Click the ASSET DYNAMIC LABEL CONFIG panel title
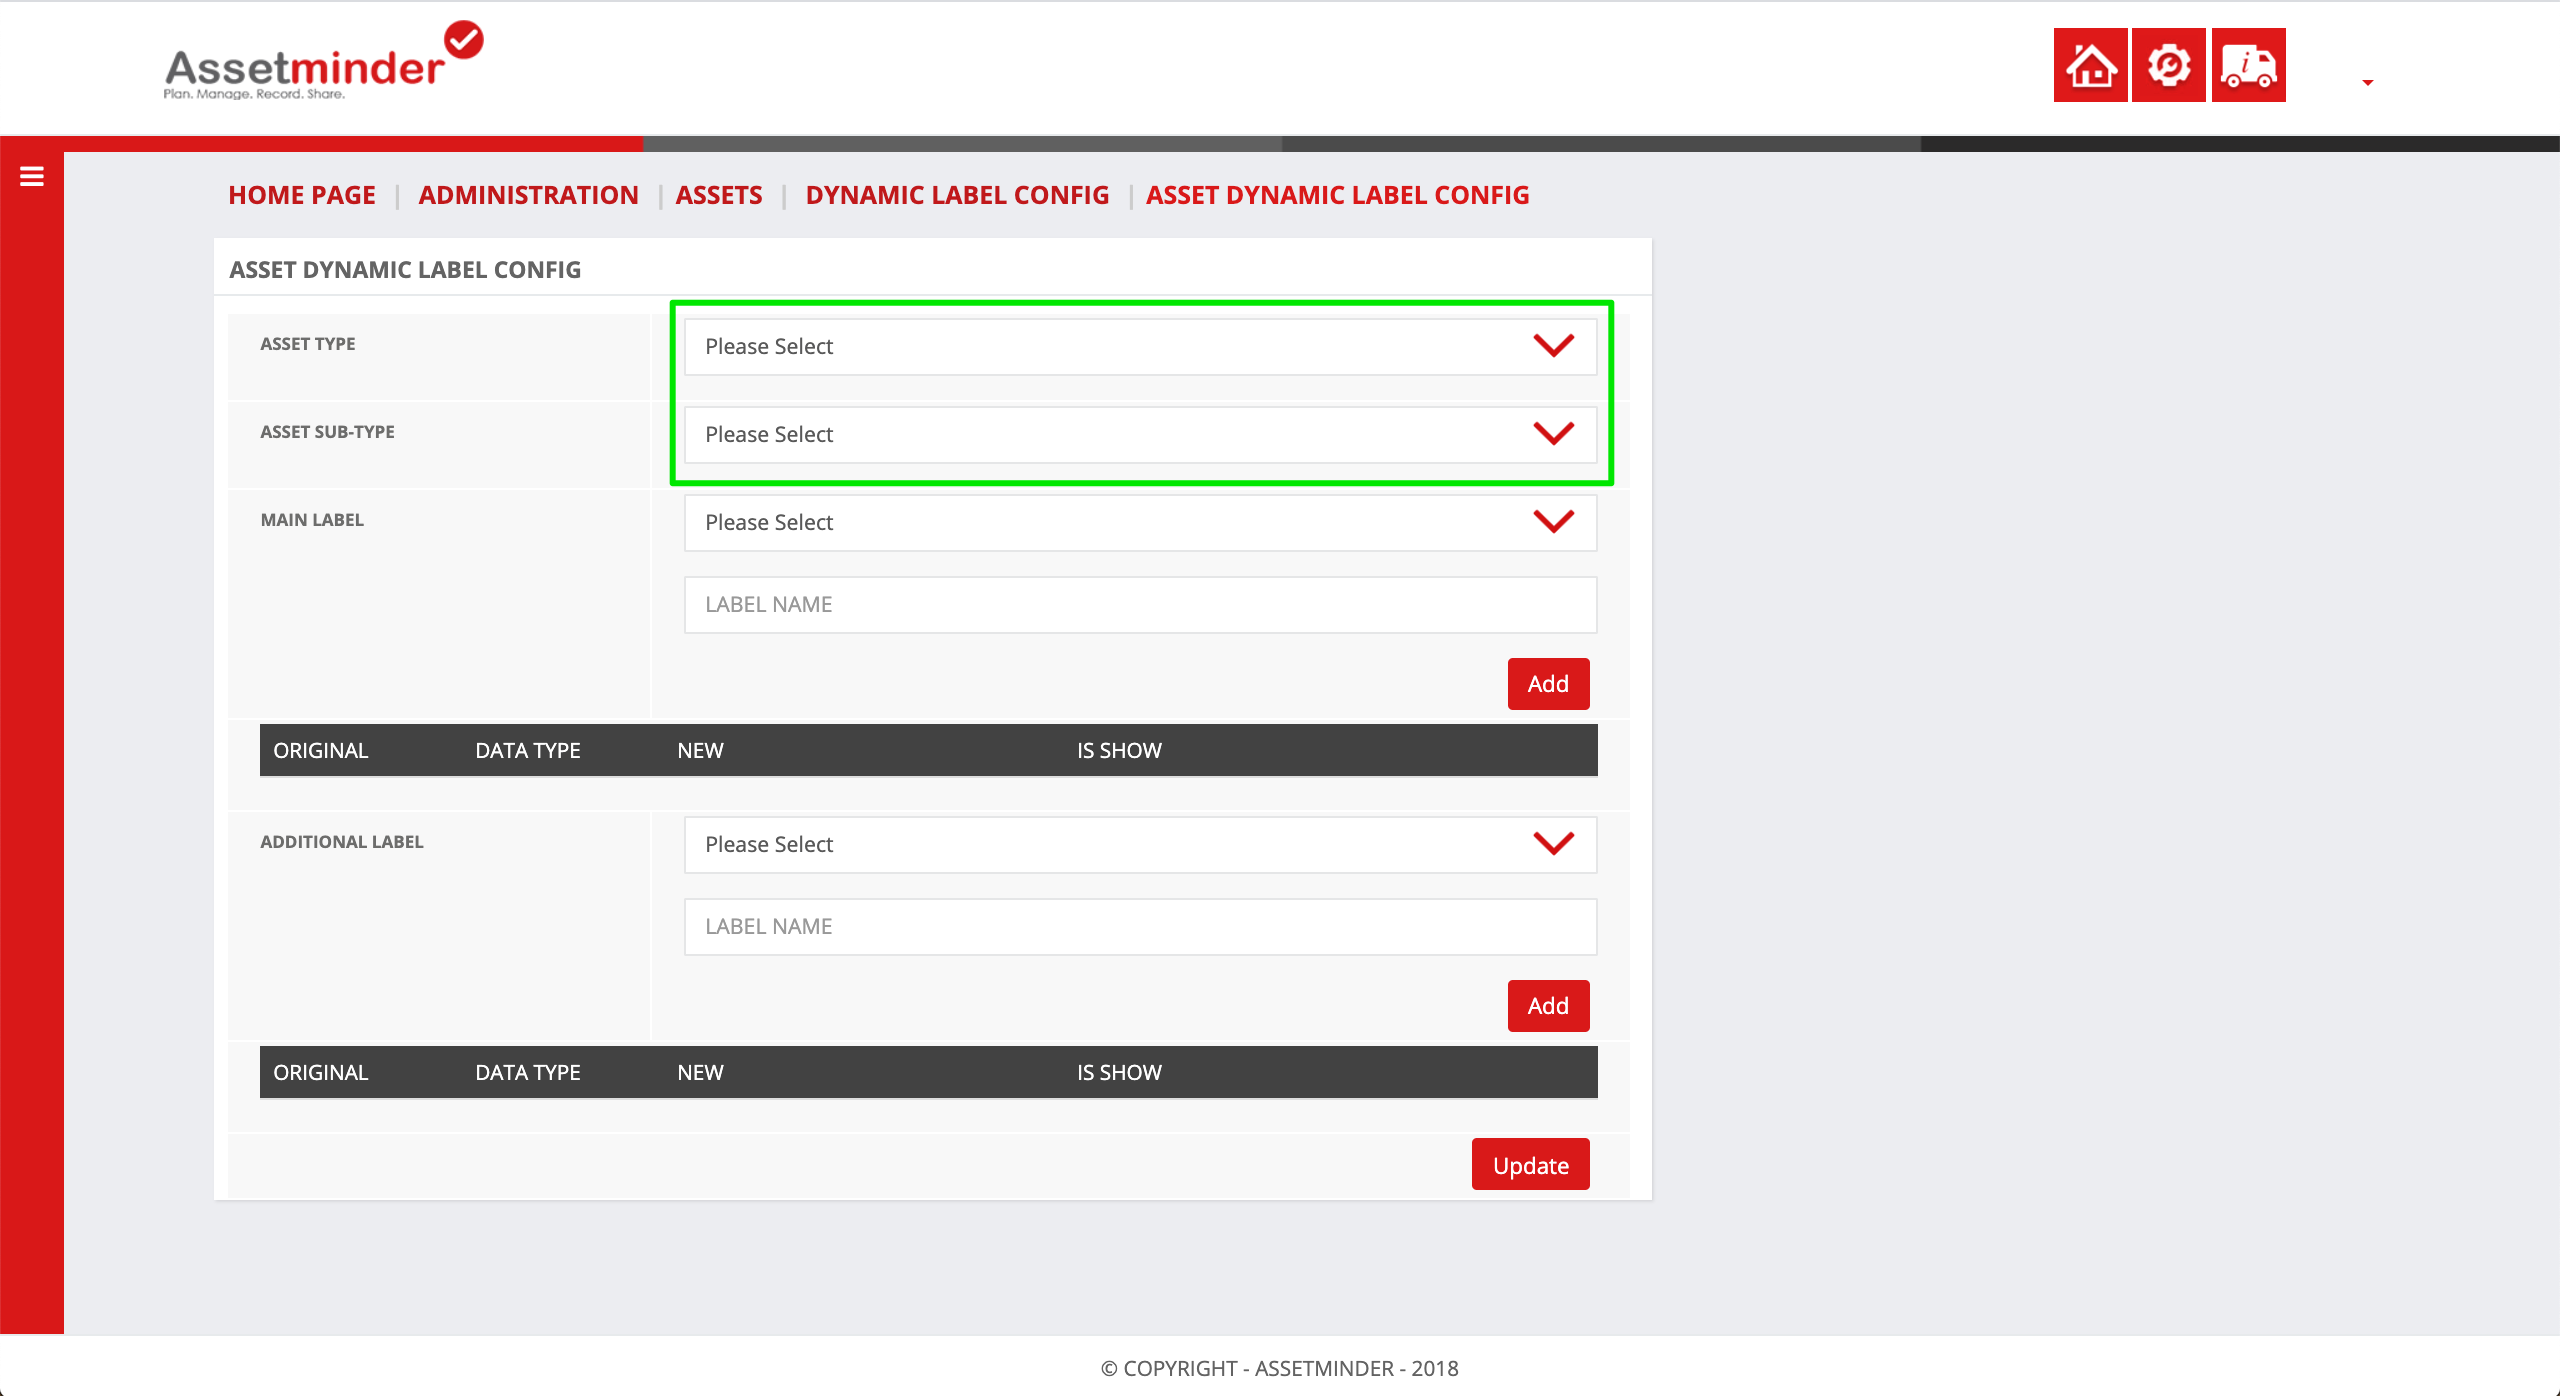The width and height of the screenshot is (2560, 1396). coord(405,270)
